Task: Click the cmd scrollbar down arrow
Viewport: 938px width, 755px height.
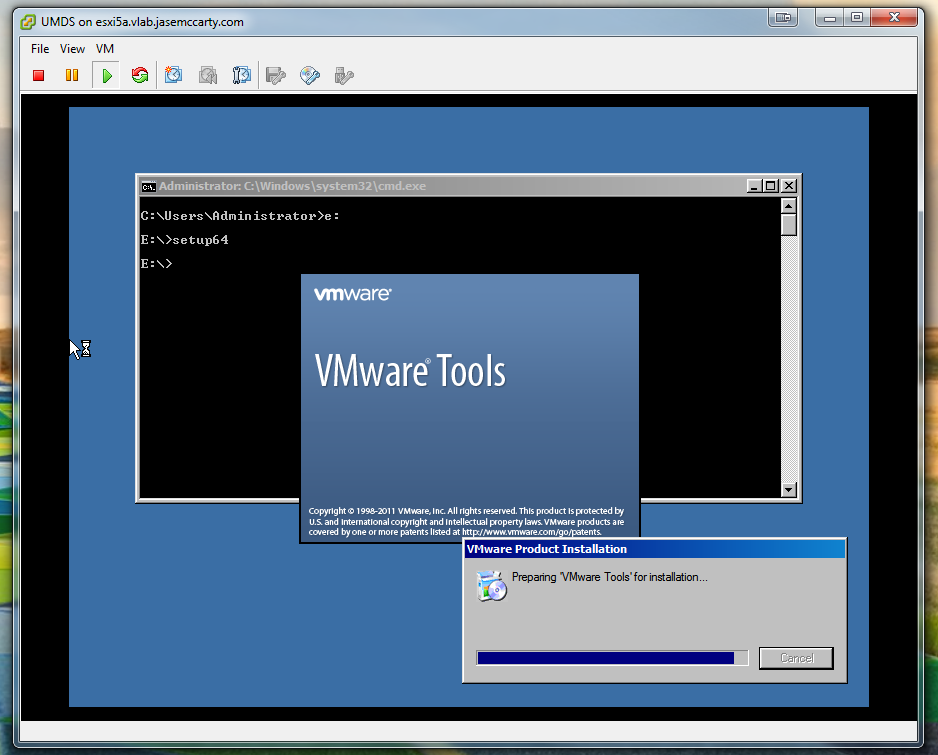Action: coord(789,489)
